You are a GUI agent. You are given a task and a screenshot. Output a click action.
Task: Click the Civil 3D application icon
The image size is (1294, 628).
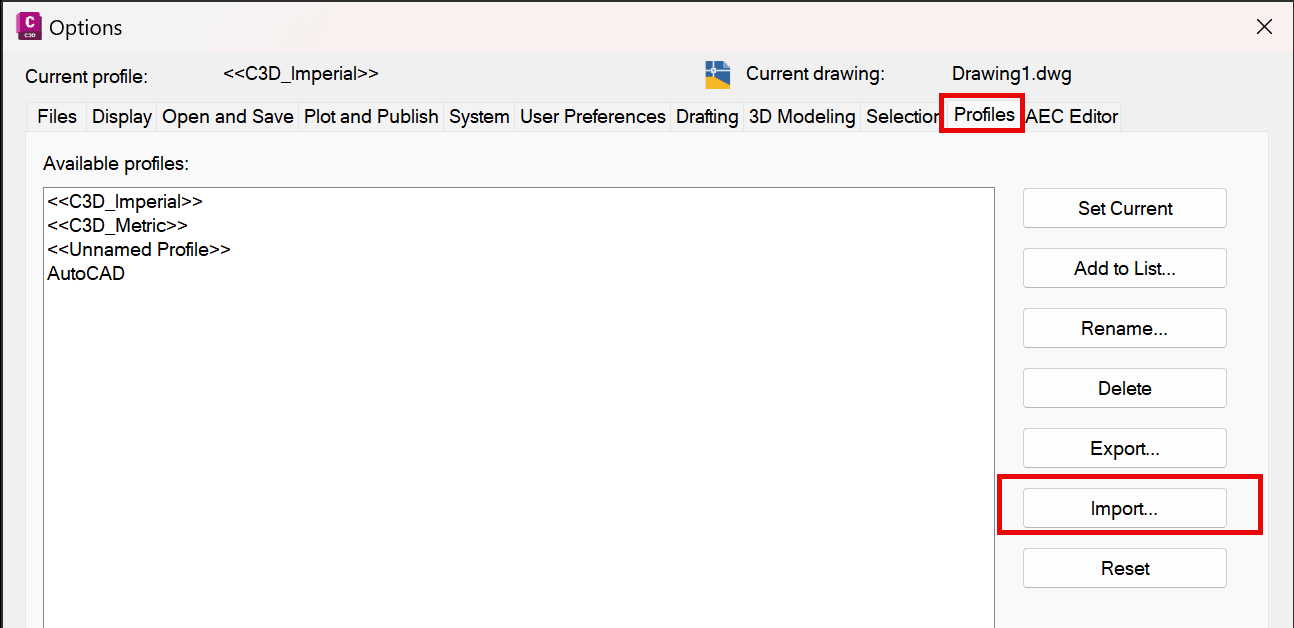29,26
